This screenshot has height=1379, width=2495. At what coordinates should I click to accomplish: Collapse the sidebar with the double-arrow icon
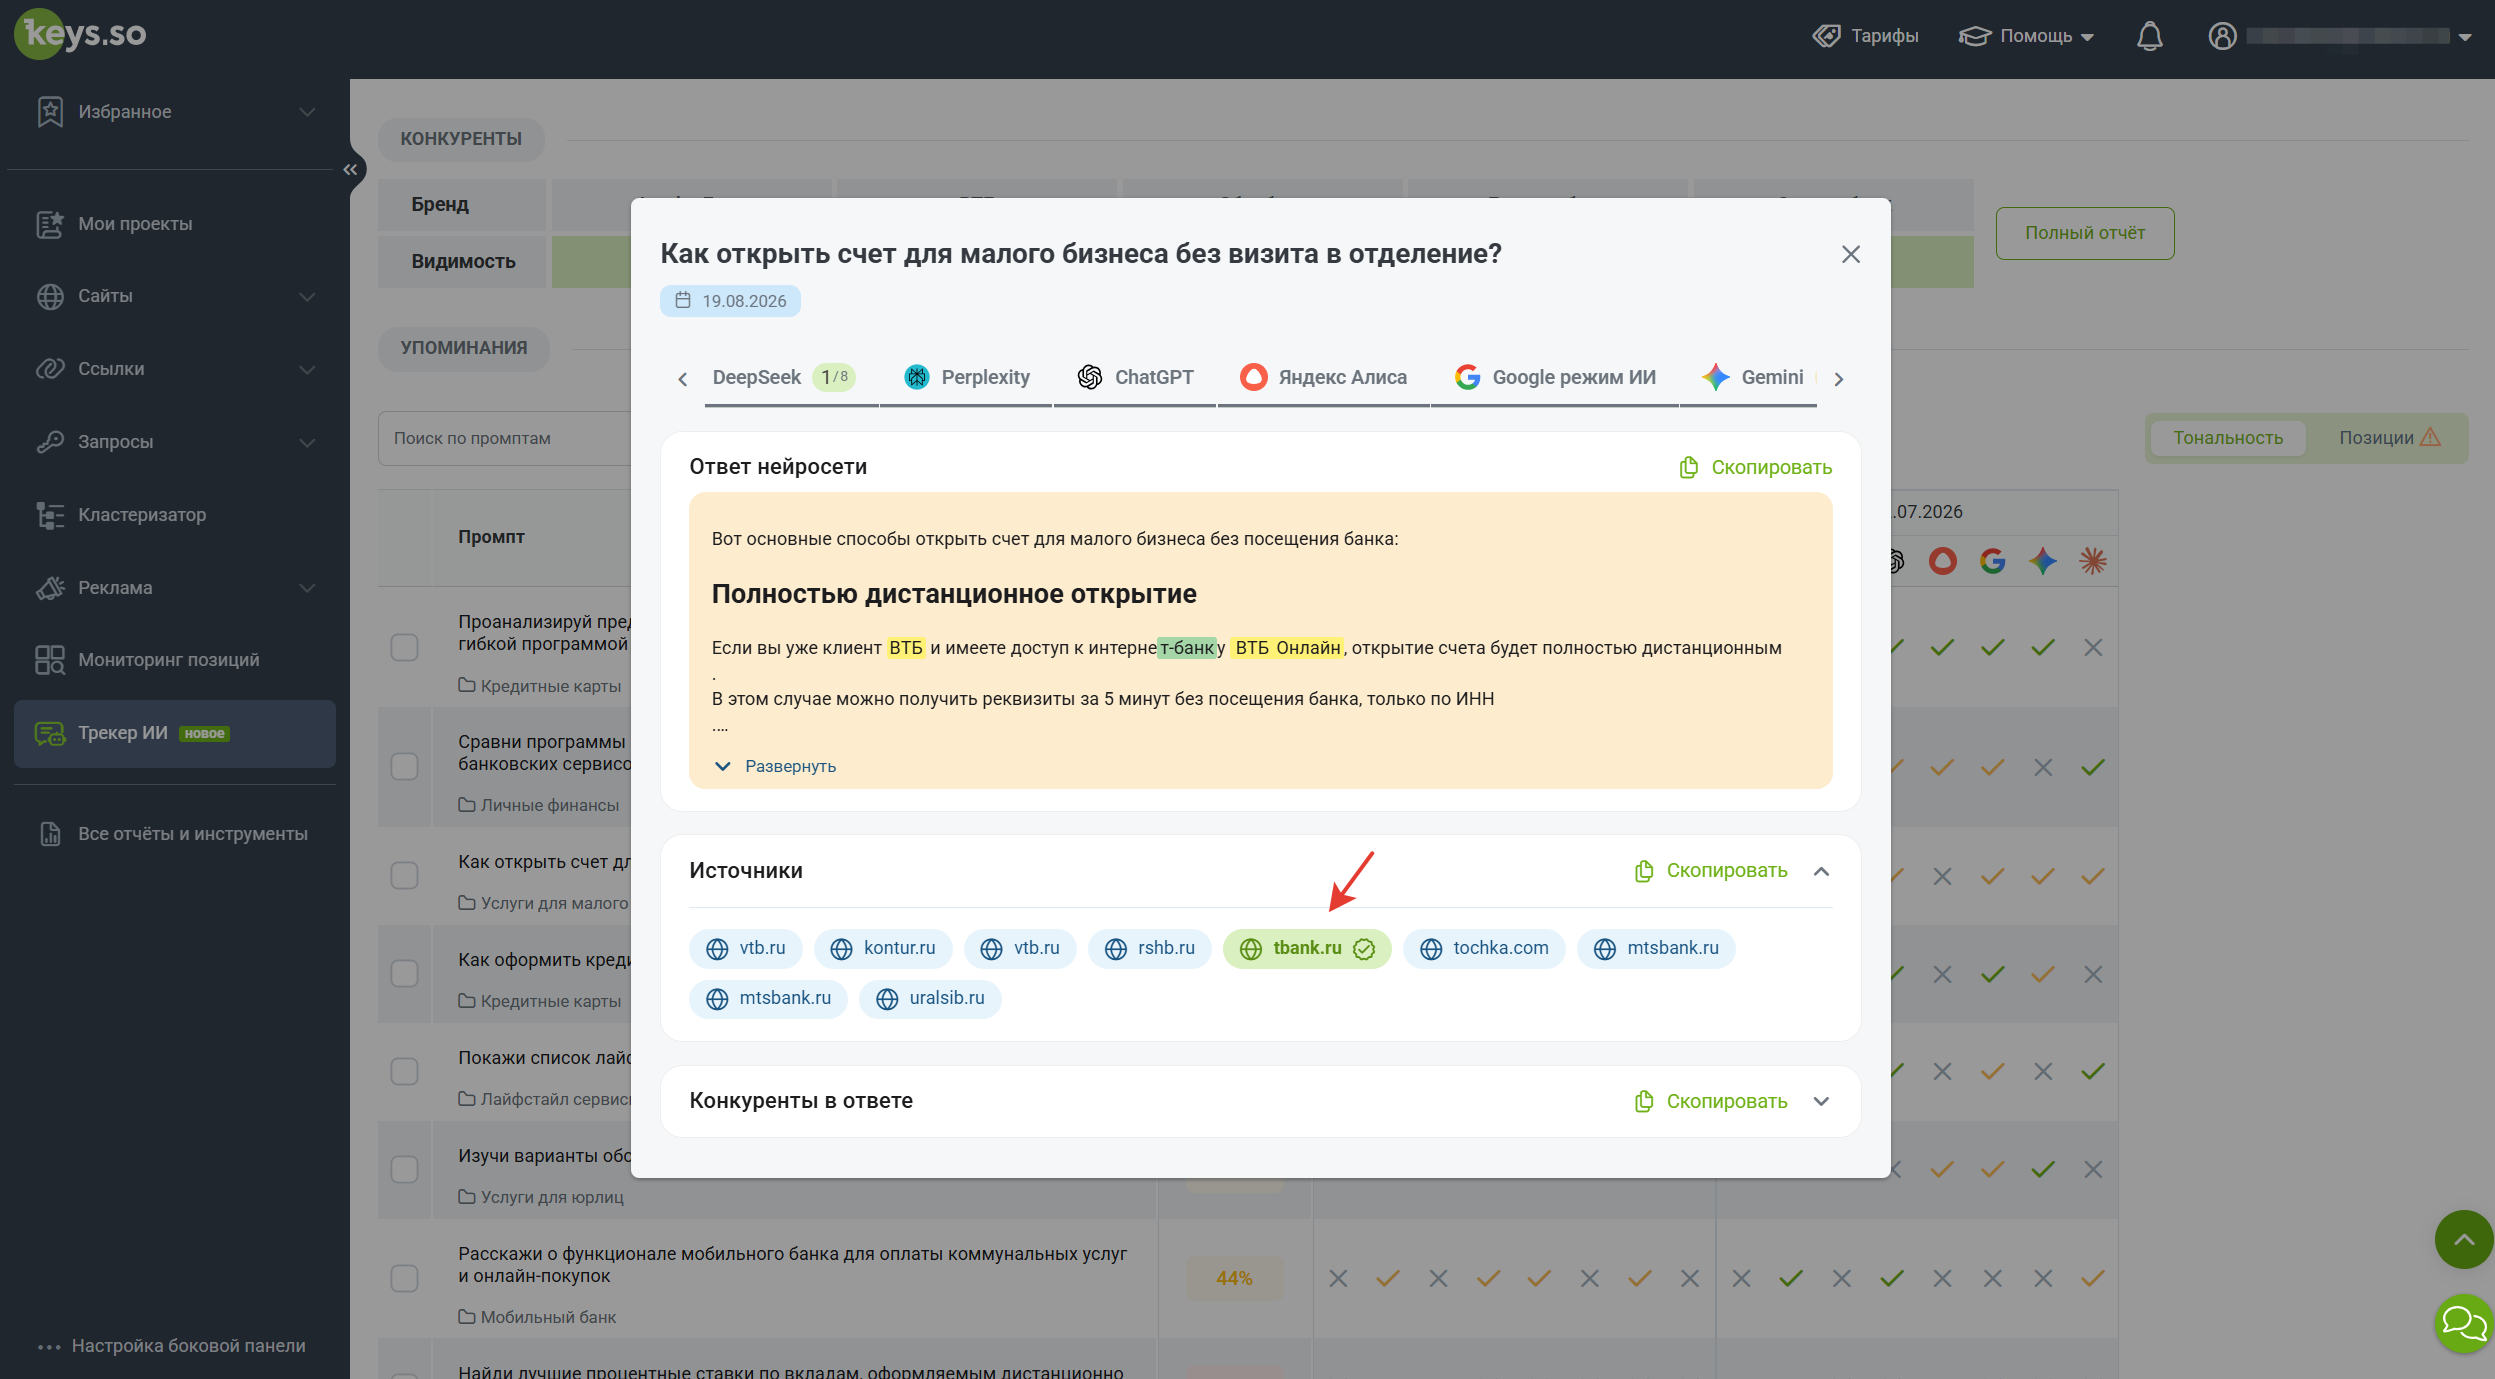point(350,169)
